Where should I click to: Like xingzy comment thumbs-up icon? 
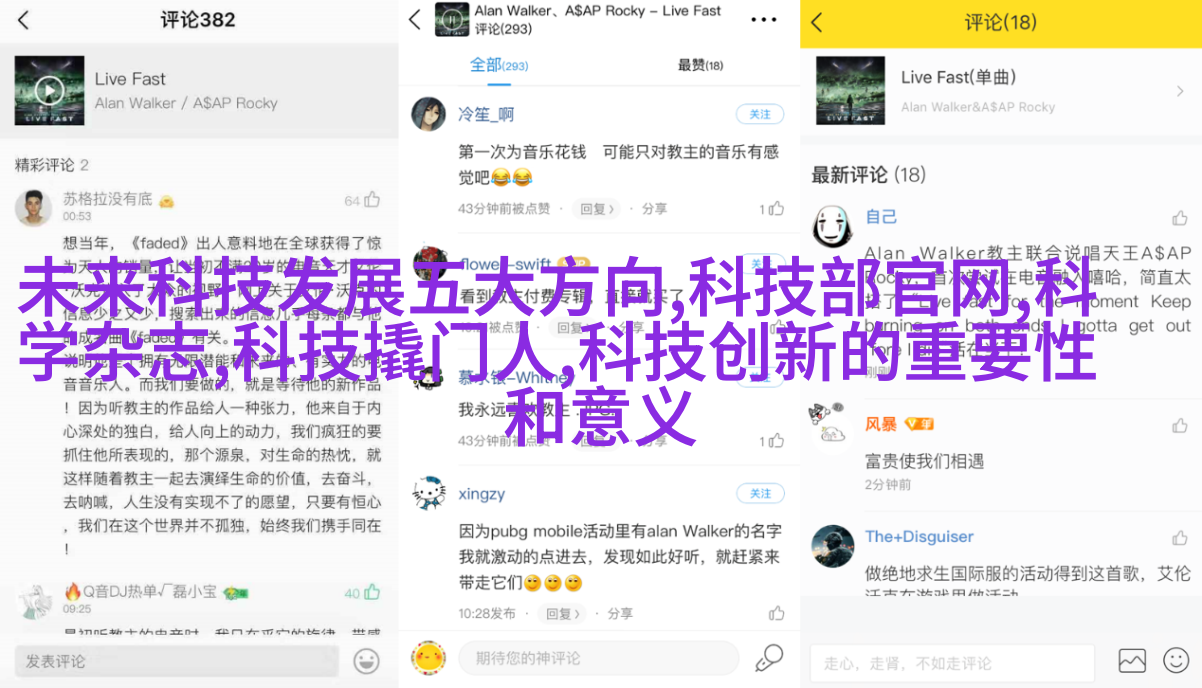point(776,613)
